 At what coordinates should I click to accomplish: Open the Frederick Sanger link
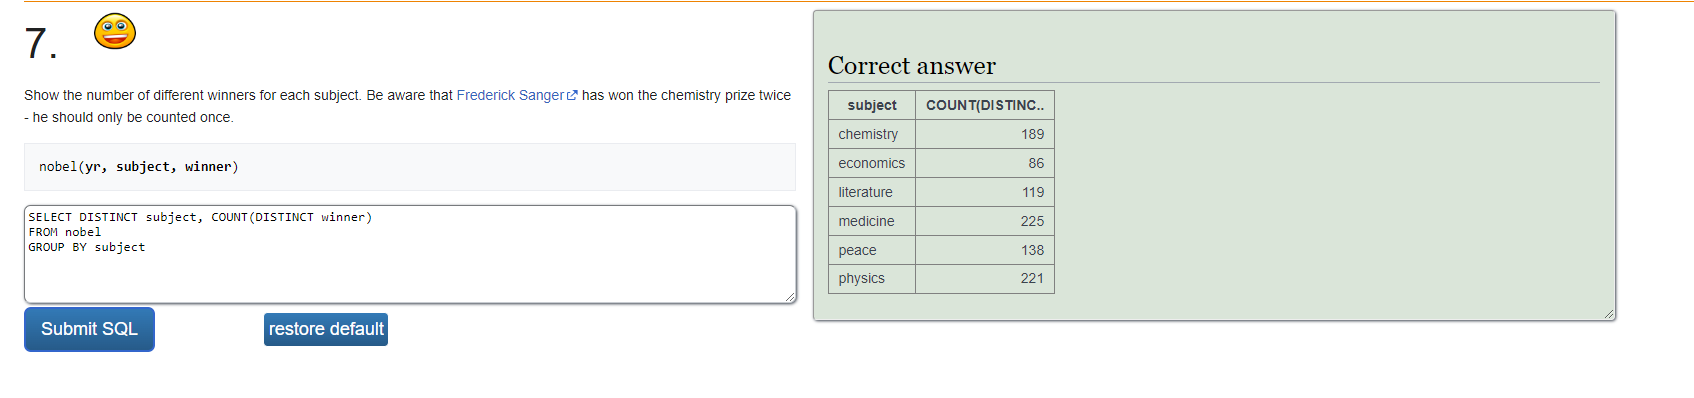(x=510, y=95)
